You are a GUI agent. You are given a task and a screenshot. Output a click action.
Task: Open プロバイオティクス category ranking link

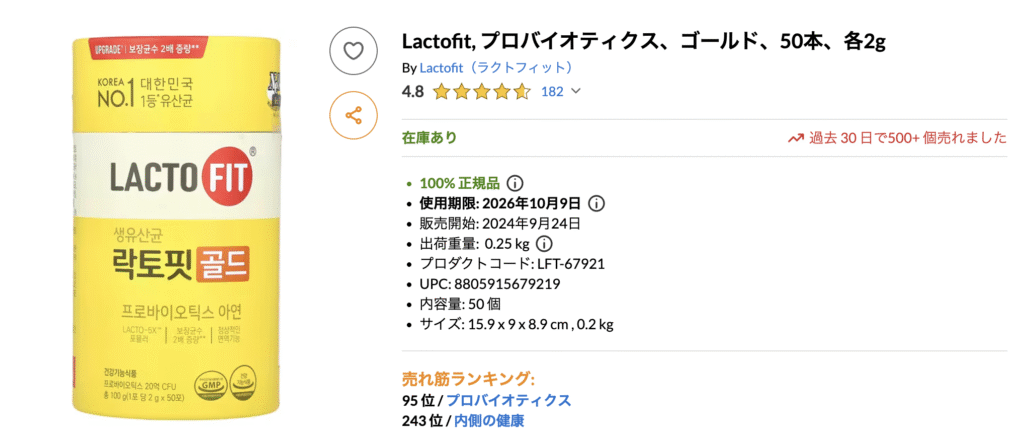coord(509,400)
